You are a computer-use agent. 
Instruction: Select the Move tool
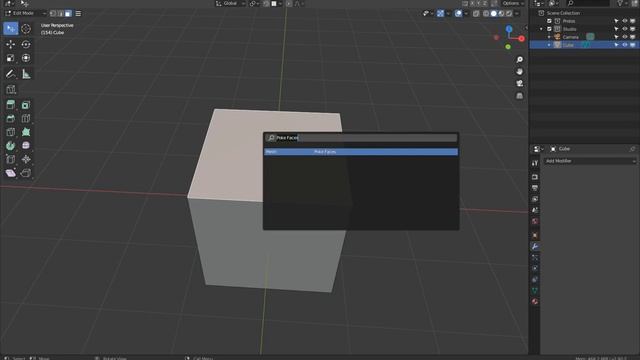click(x=11, y=44)
